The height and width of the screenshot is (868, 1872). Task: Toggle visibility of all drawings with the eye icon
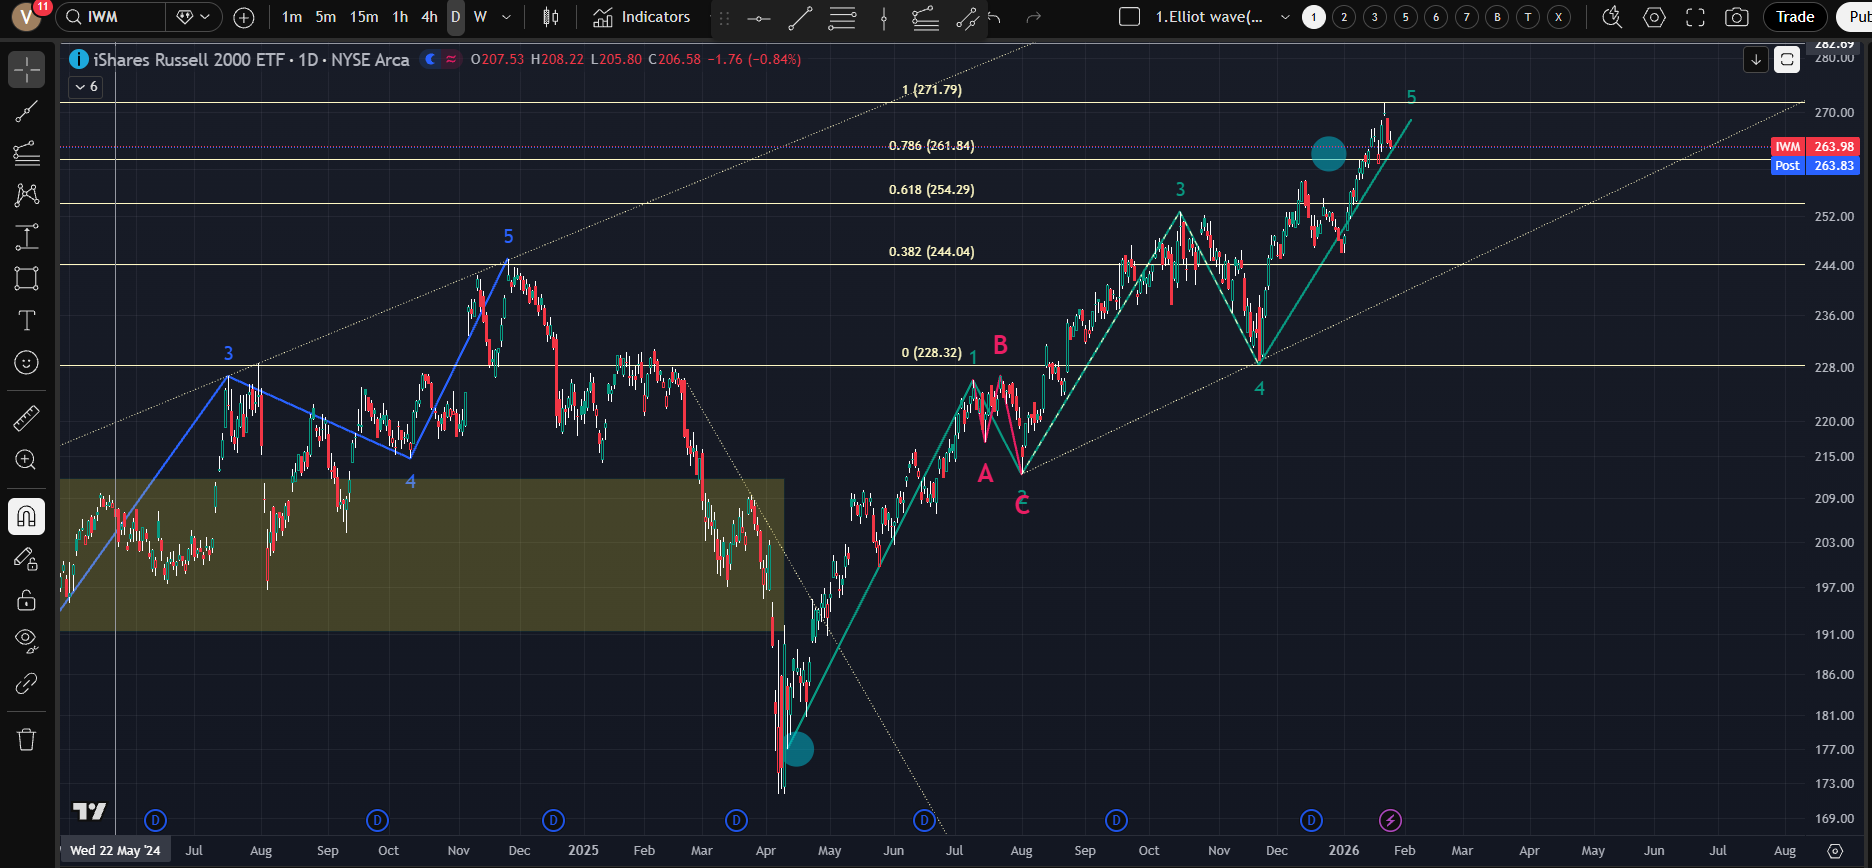tap(27, 640)
